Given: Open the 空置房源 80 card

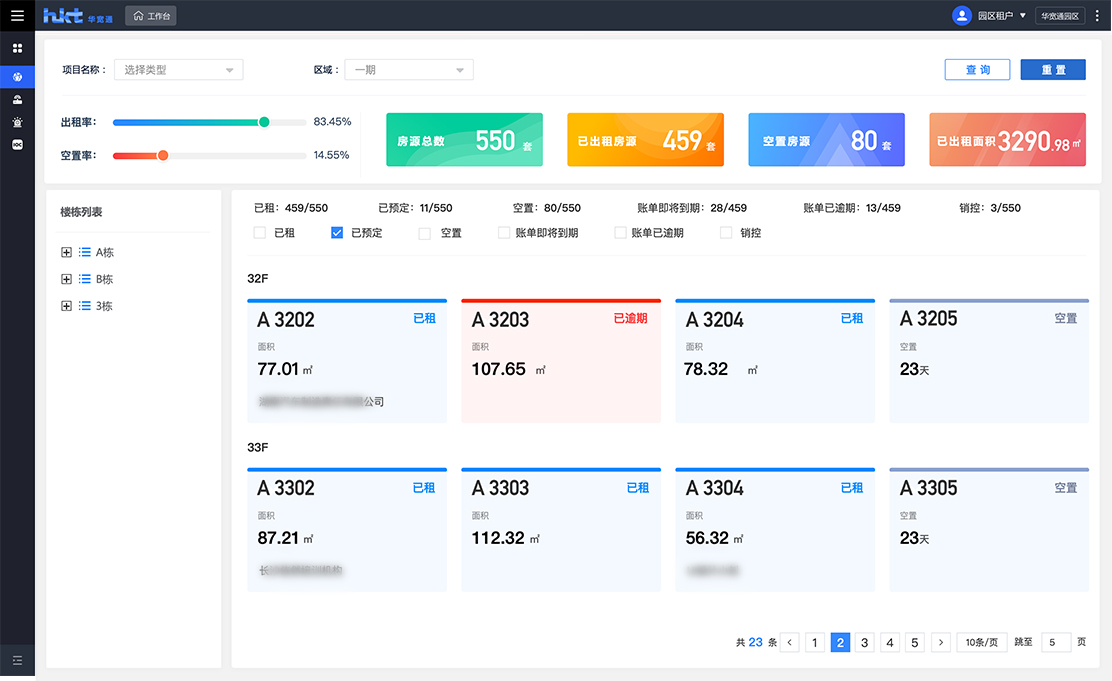Looking at the screenshot, I should [x=827, y=140].
